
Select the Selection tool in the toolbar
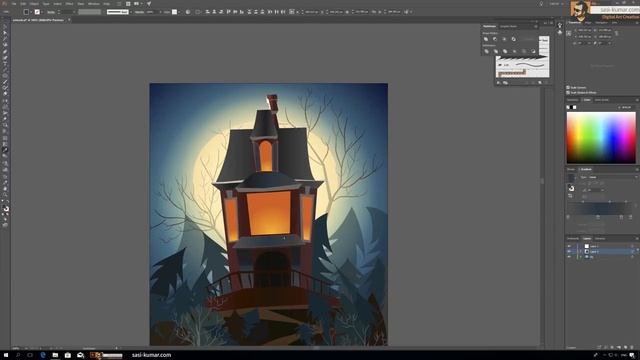point(5,27)
